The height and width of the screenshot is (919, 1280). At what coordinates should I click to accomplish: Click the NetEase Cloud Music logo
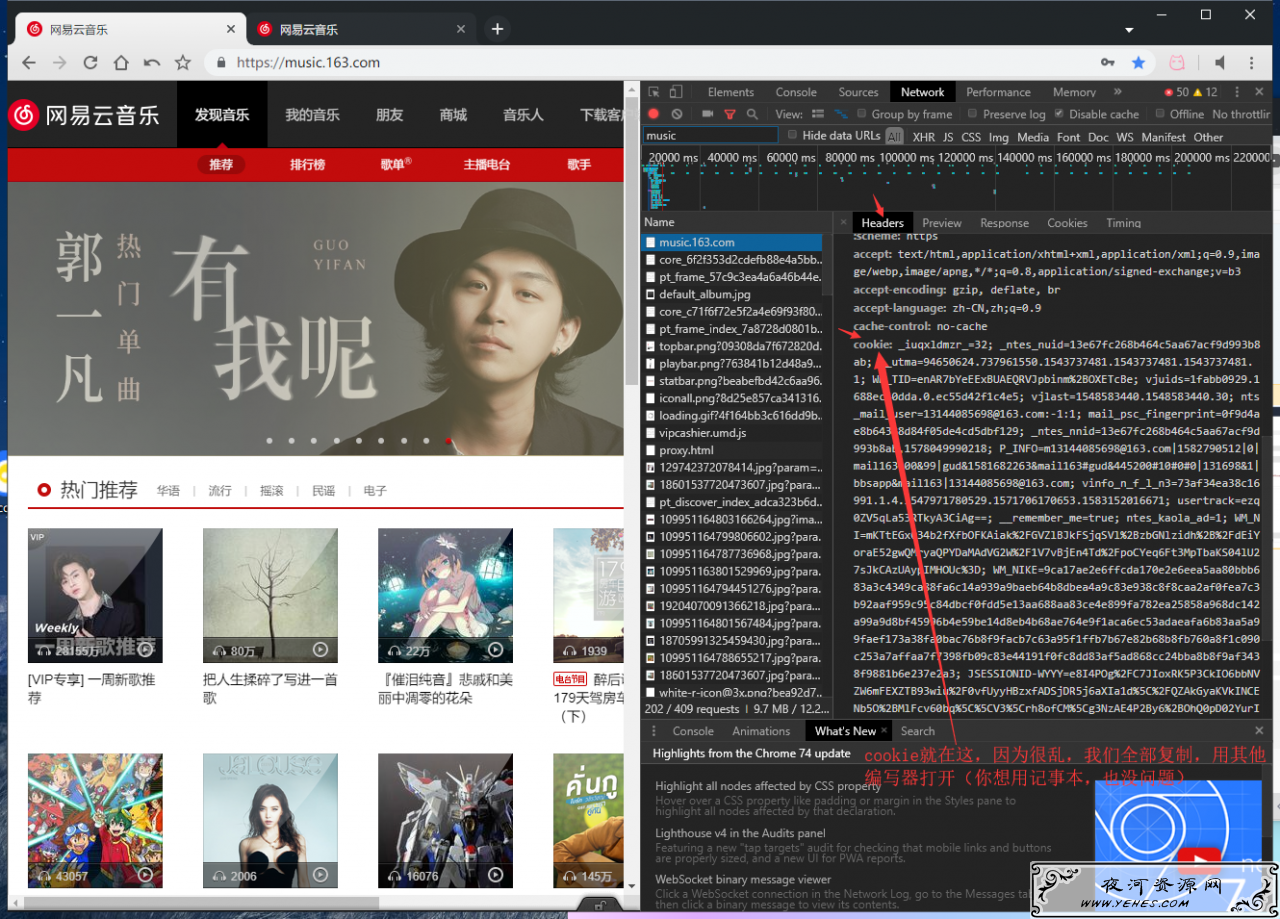(84, 115)
